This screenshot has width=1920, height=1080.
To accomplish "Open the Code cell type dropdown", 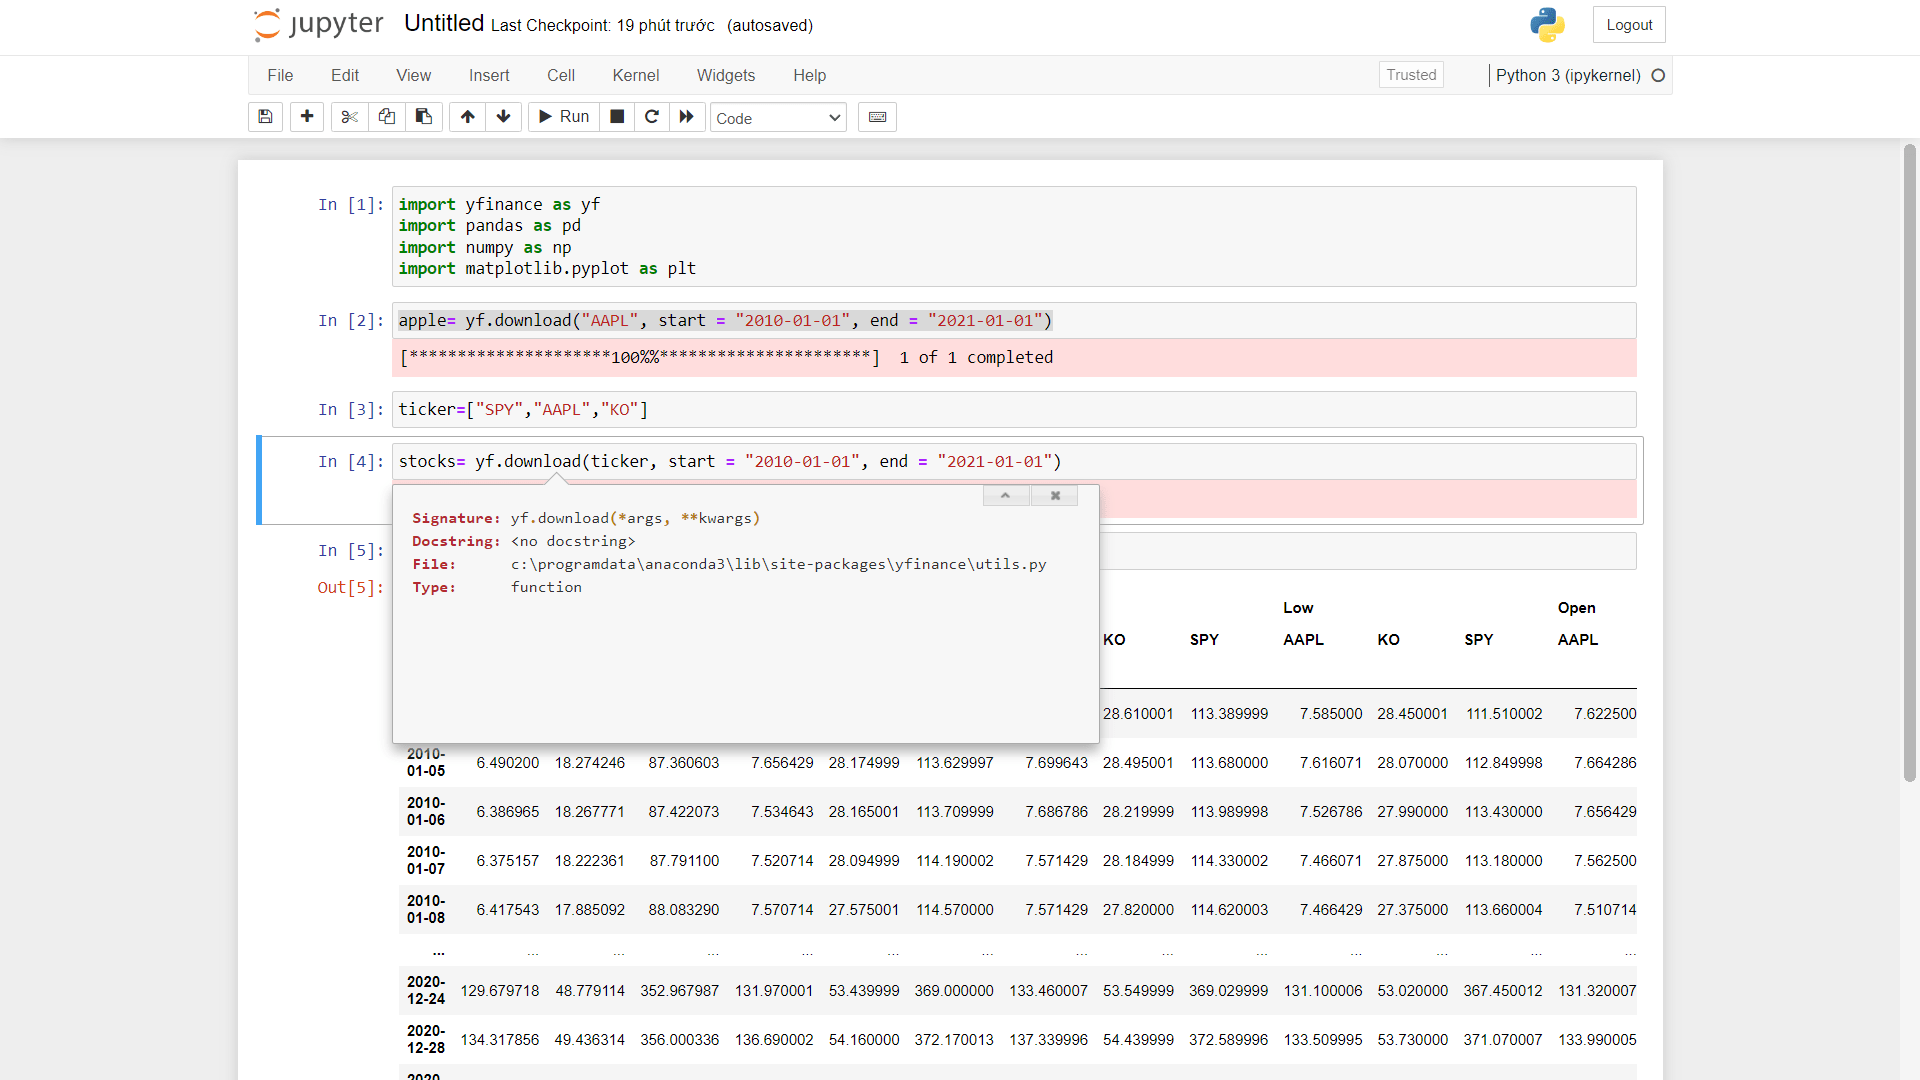I will point(778,118).
